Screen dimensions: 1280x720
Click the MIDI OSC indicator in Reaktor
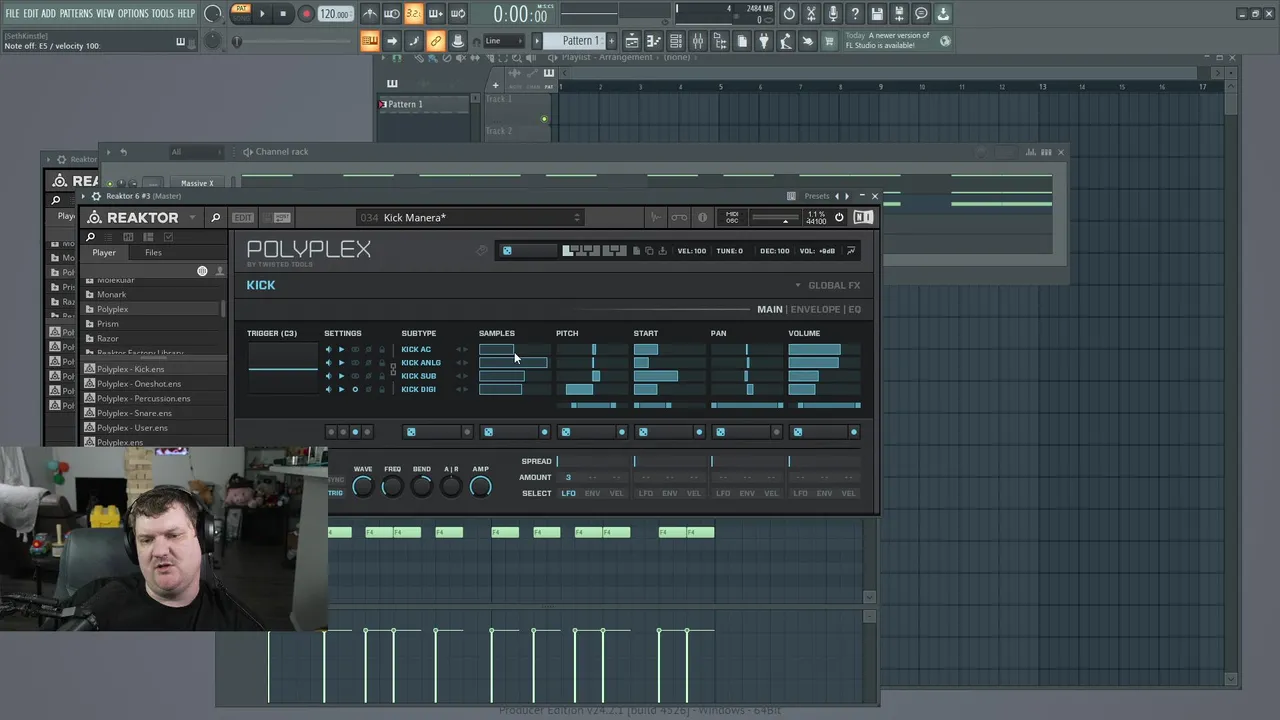[x=732, y=217]
